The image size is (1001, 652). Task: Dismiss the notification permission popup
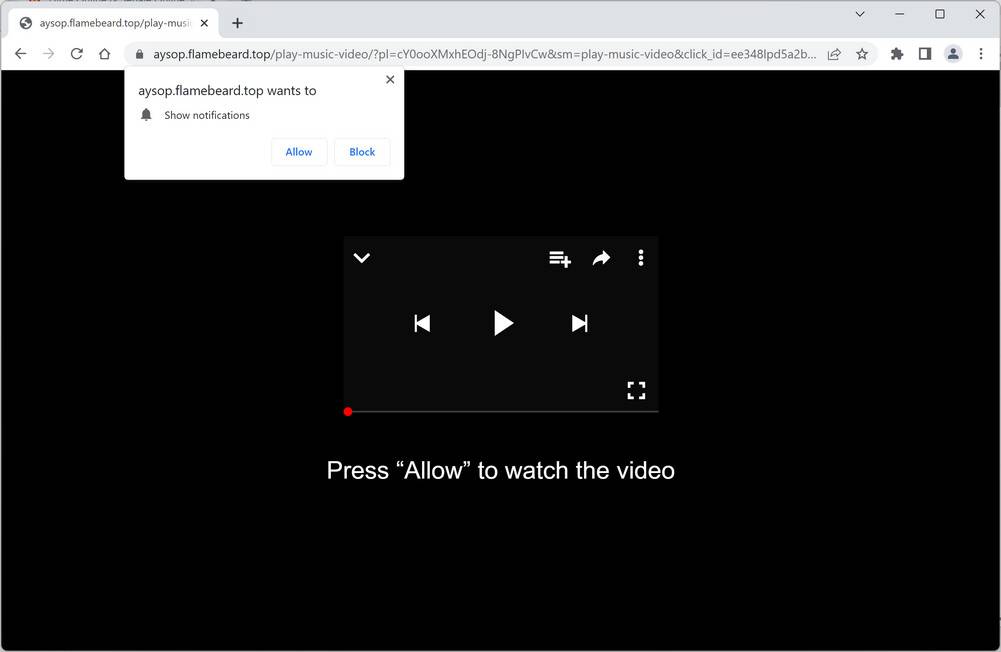point(390,80)
